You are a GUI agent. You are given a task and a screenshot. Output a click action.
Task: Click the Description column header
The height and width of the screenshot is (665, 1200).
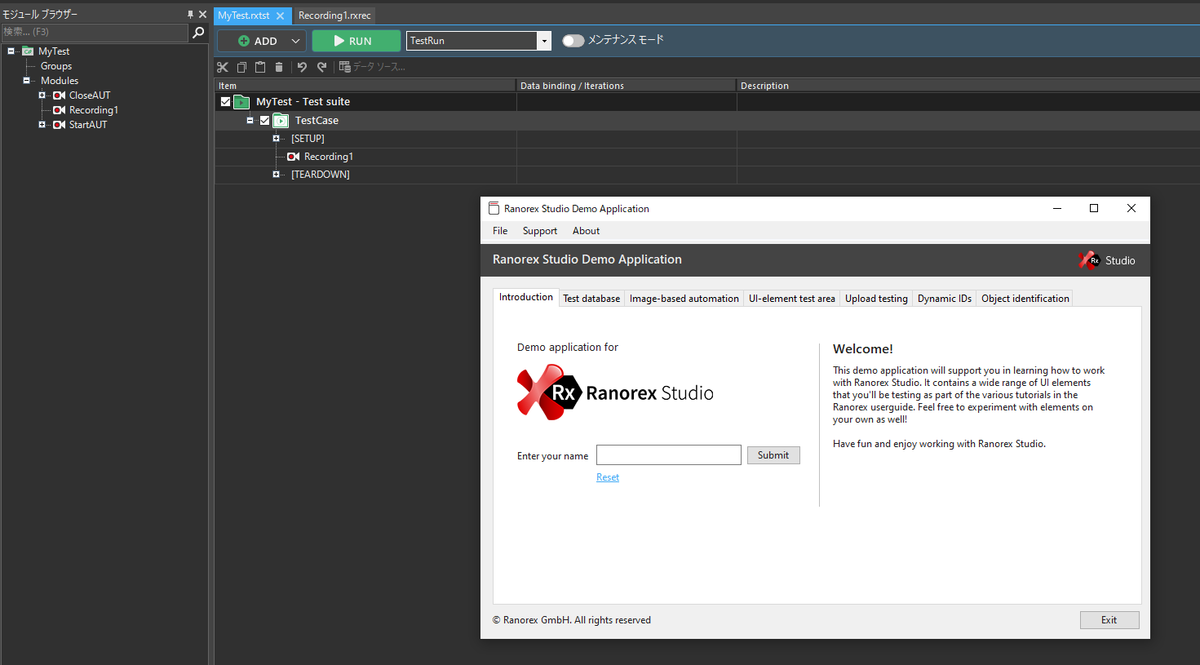coord(968,86)
